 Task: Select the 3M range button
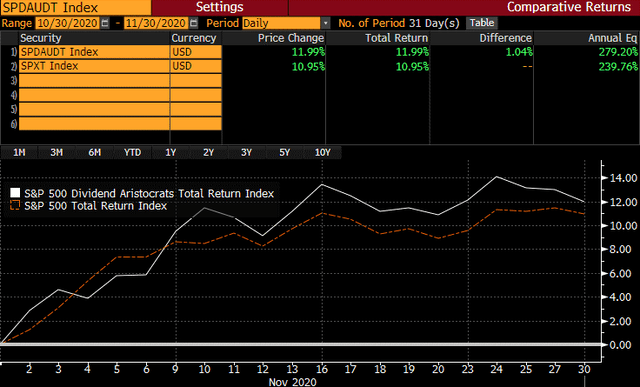(x=57, y=152)
